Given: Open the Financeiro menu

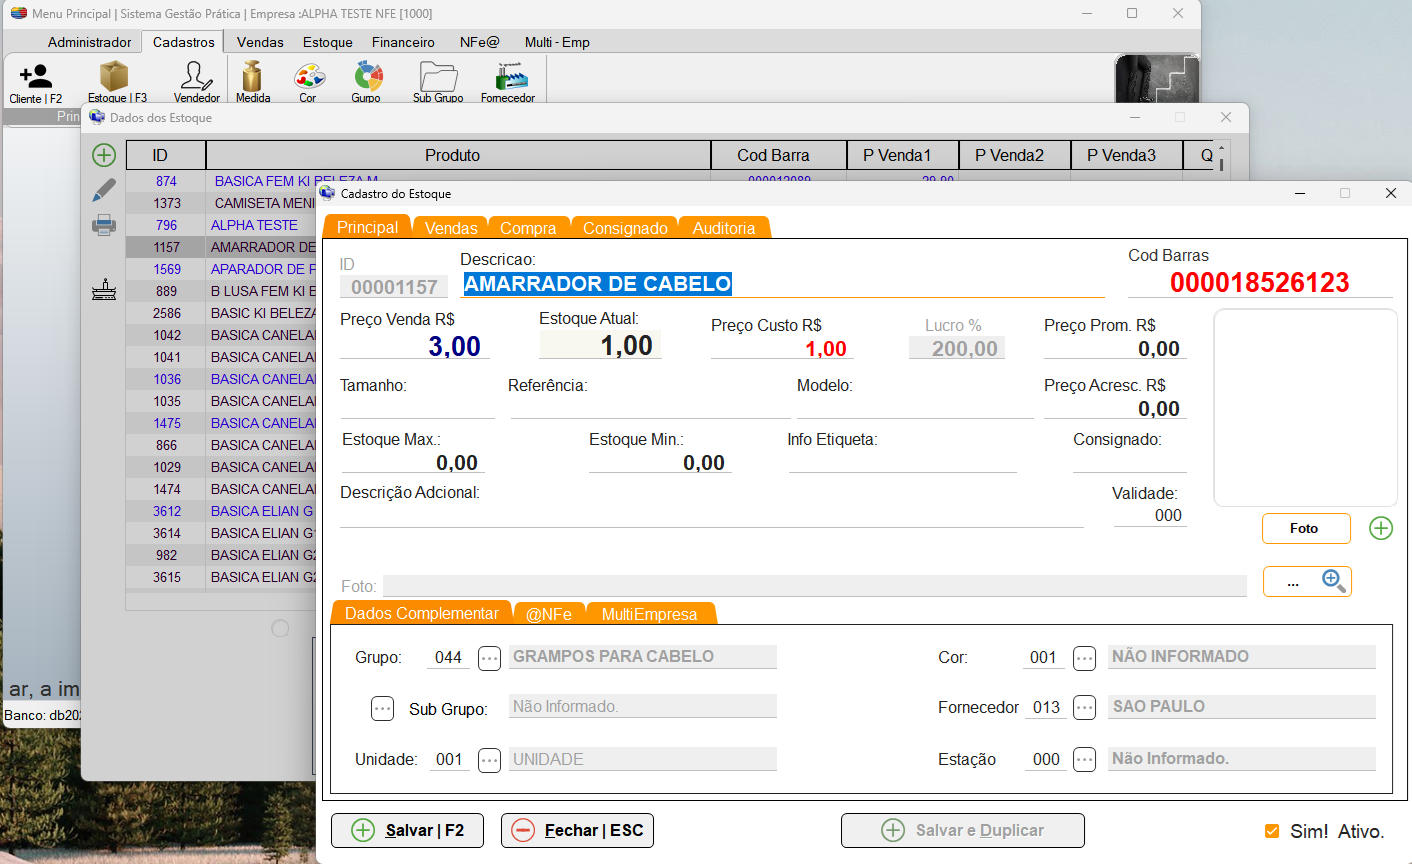Looking at the screenshot, I should pos(403,42).
